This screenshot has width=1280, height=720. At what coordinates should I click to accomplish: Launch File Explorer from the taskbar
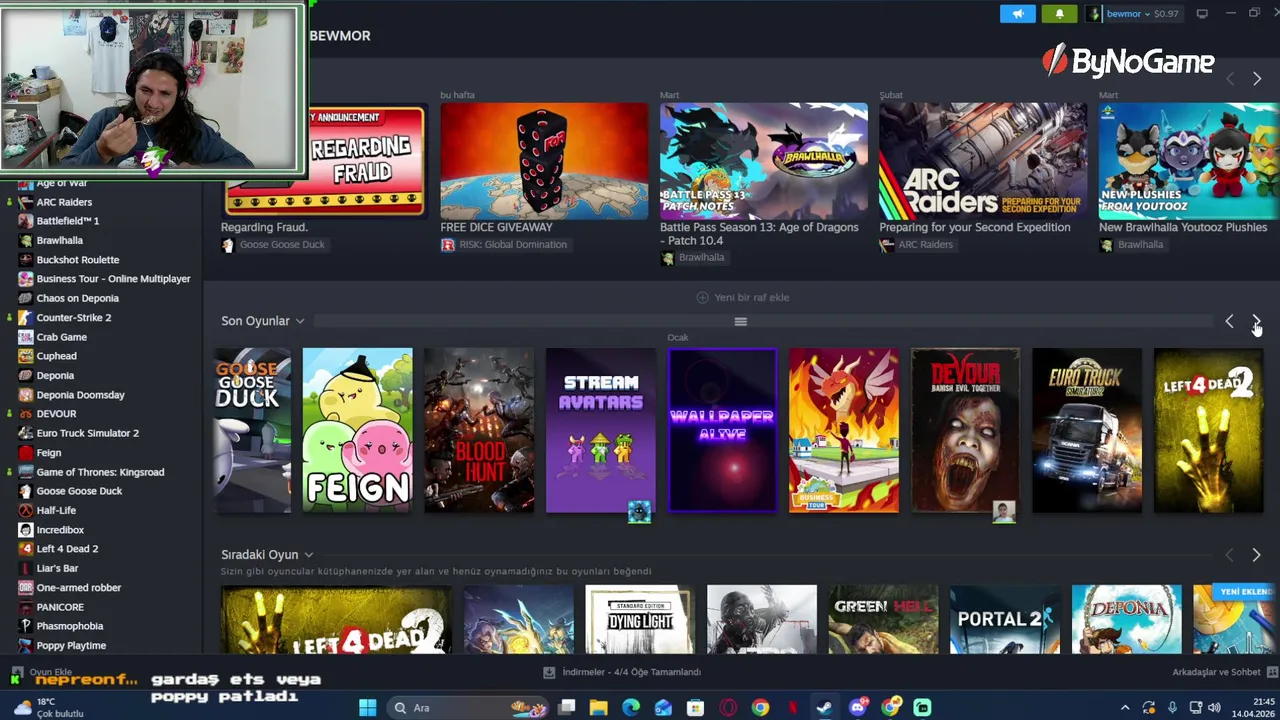click(x=598, y=708)
